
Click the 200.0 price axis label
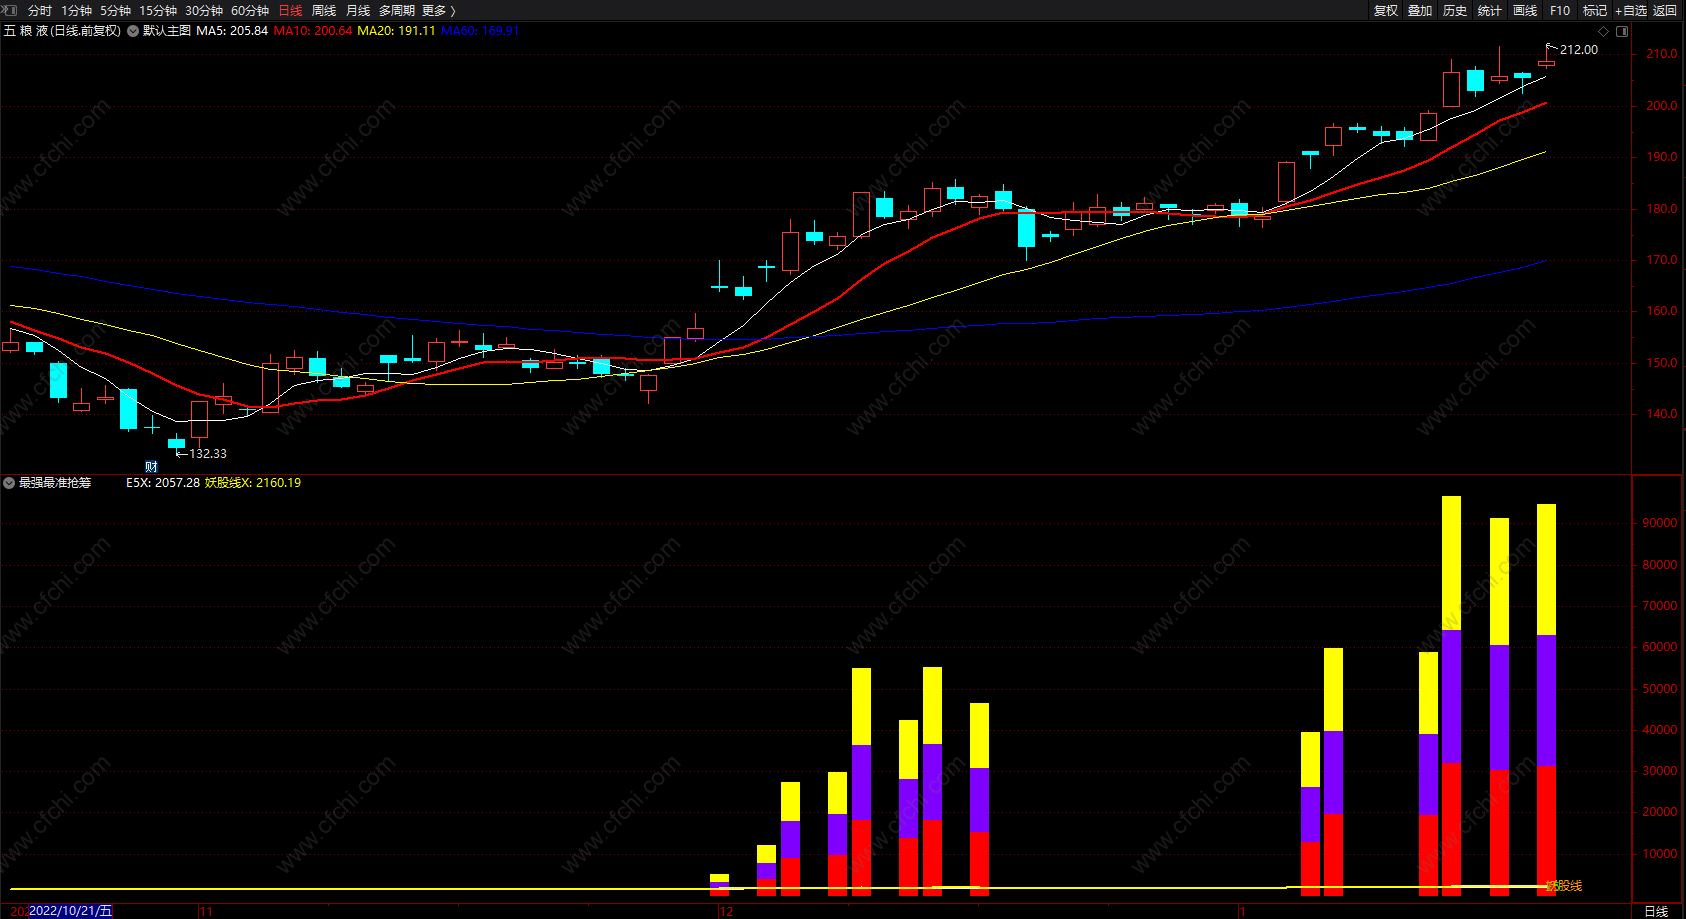(1662, 106)
